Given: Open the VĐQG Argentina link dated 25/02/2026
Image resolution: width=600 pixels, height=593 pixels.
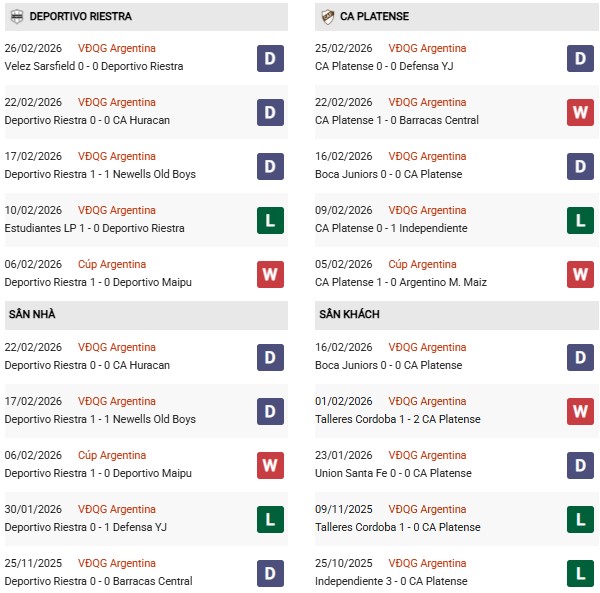Looking at the screenshot, I should point(427,48).
